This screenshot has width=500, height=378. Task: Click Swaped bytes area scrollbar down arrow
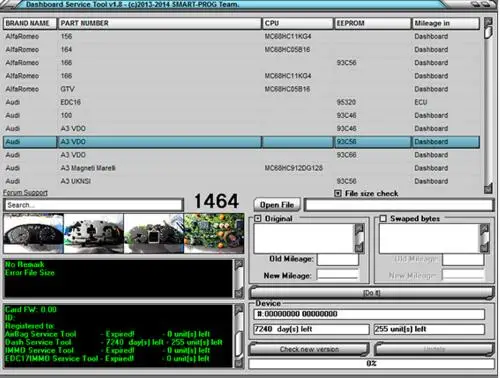[x=484, y=248]
